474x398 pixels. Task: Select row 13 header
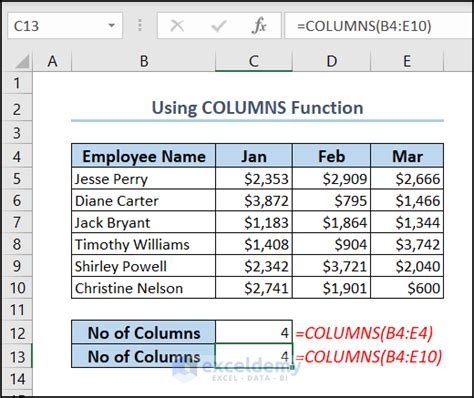tap(17, 356)
